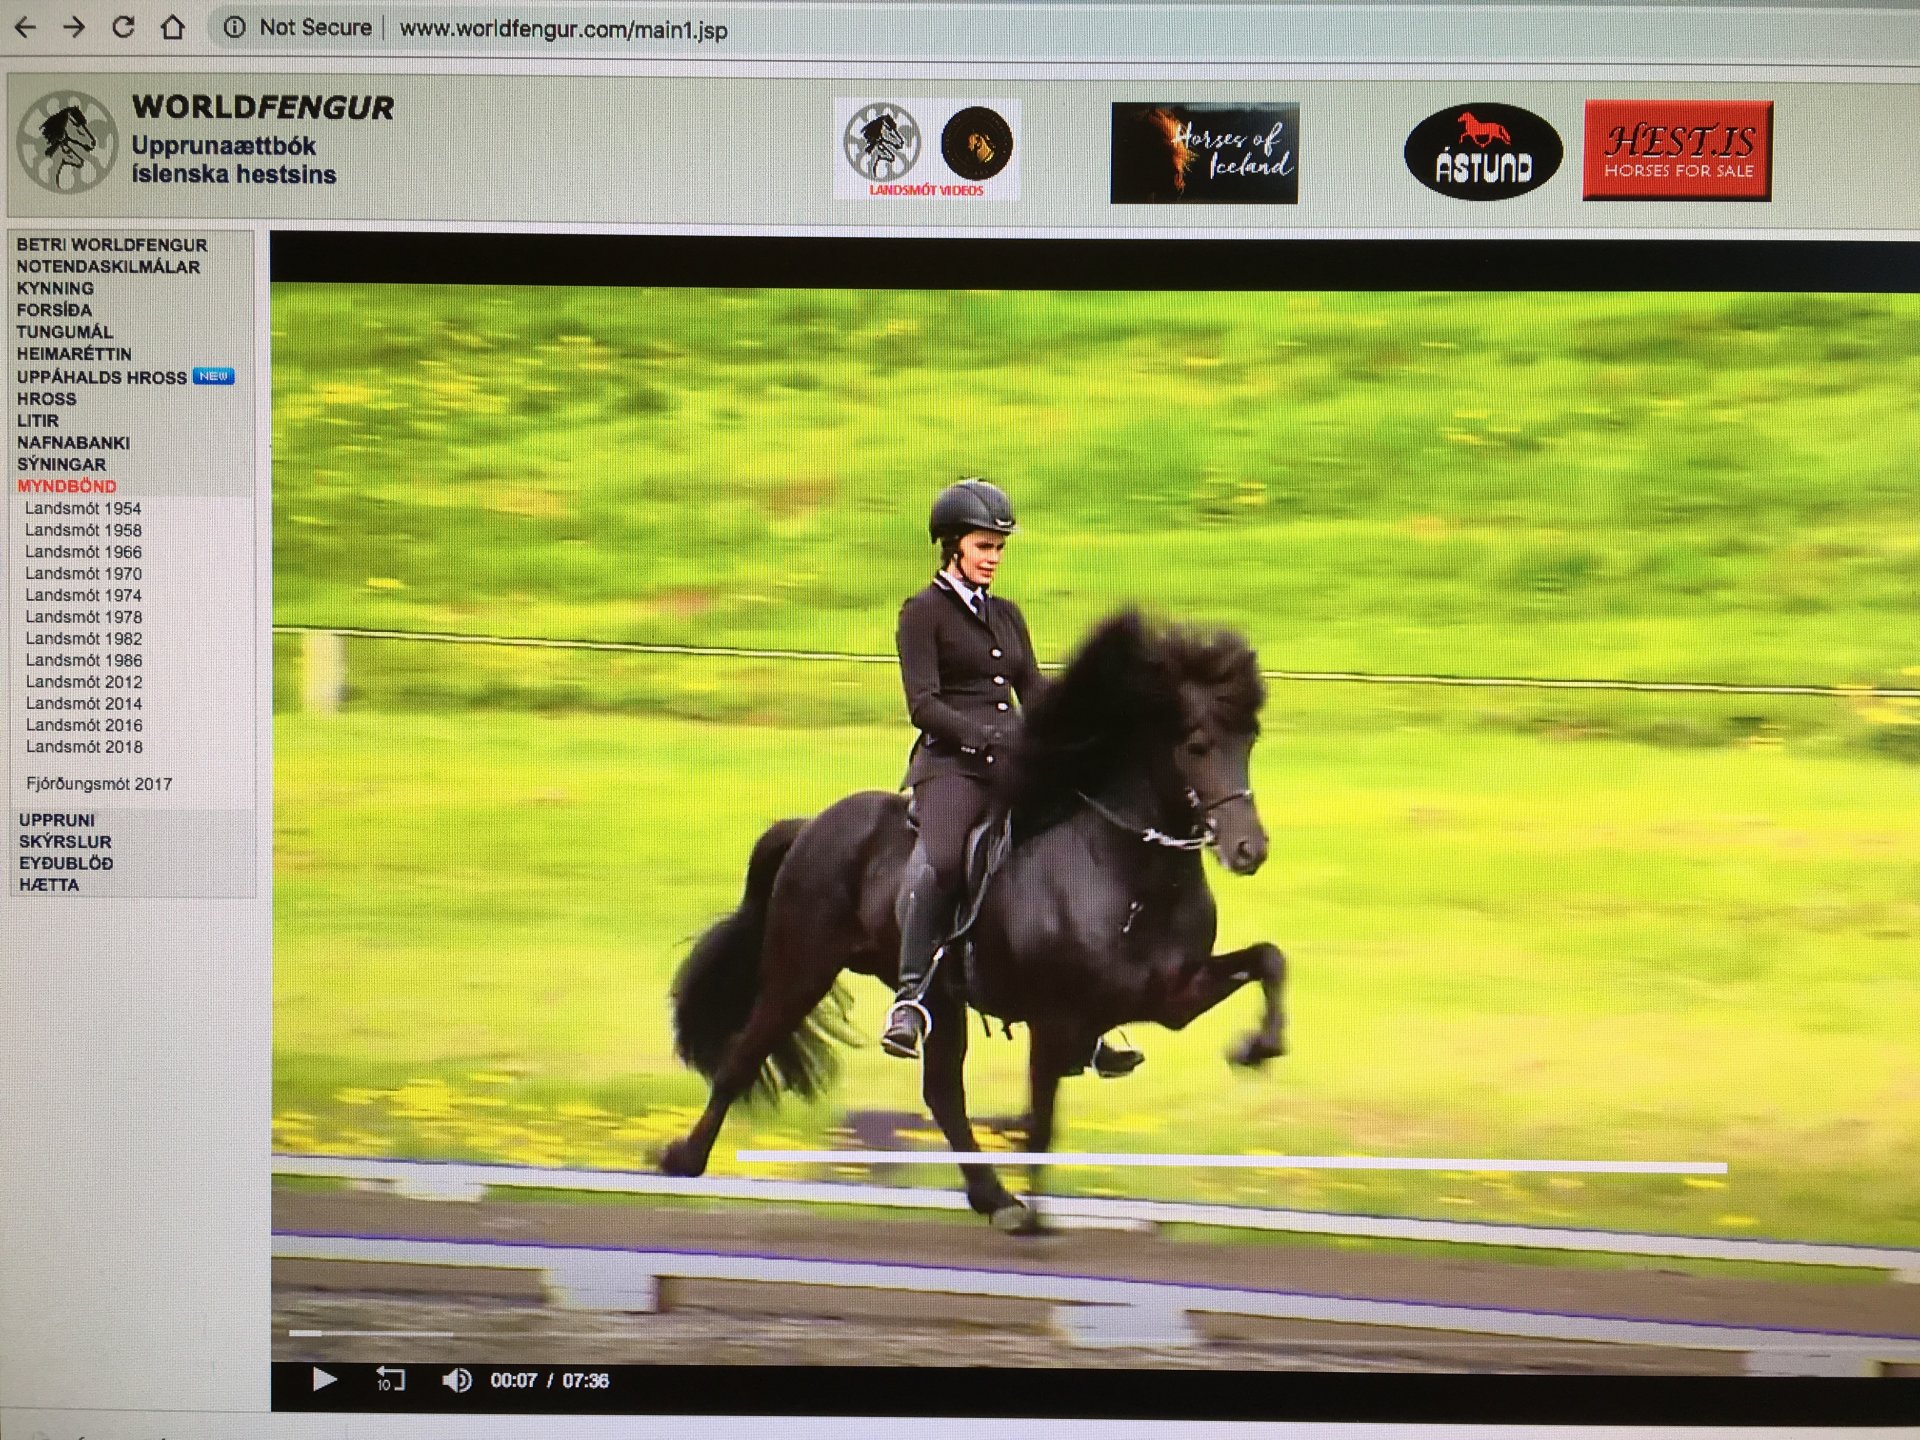Screen dimensions: 1920x1440
Task: Log out via HÆTTA
Action: click(49, 886)
